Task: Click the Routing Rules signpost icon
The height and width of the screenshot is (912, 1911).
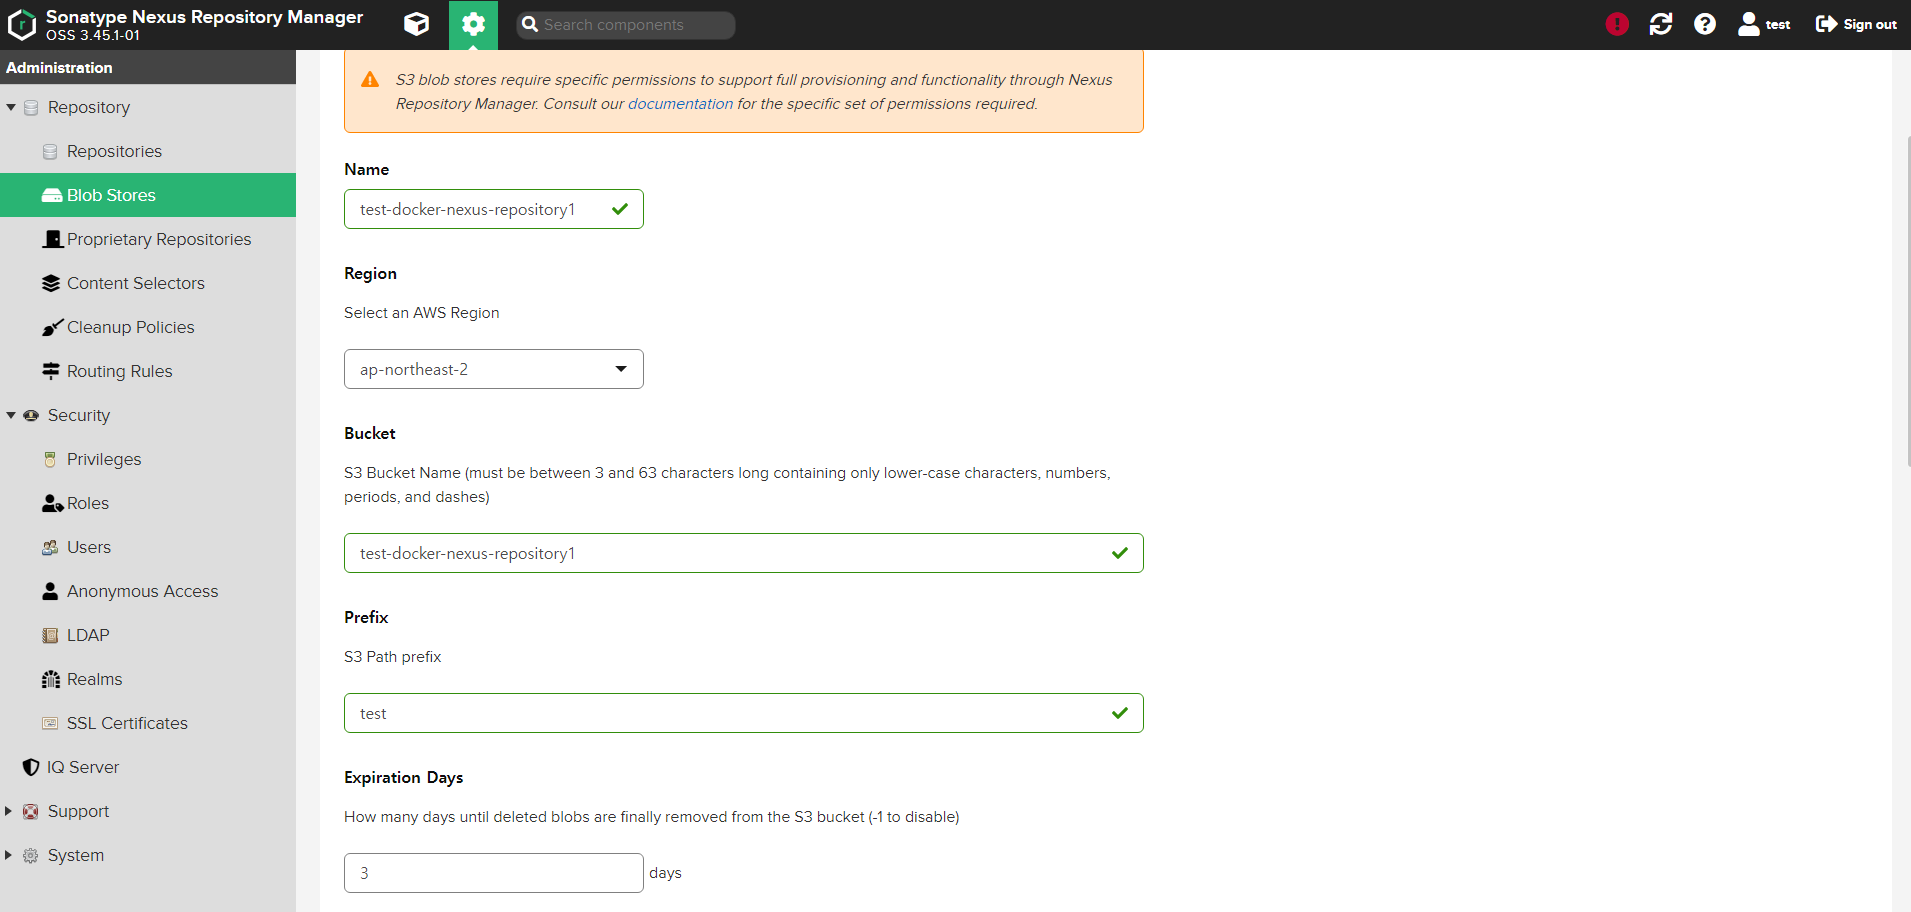Action: click(x=51, y=371)
